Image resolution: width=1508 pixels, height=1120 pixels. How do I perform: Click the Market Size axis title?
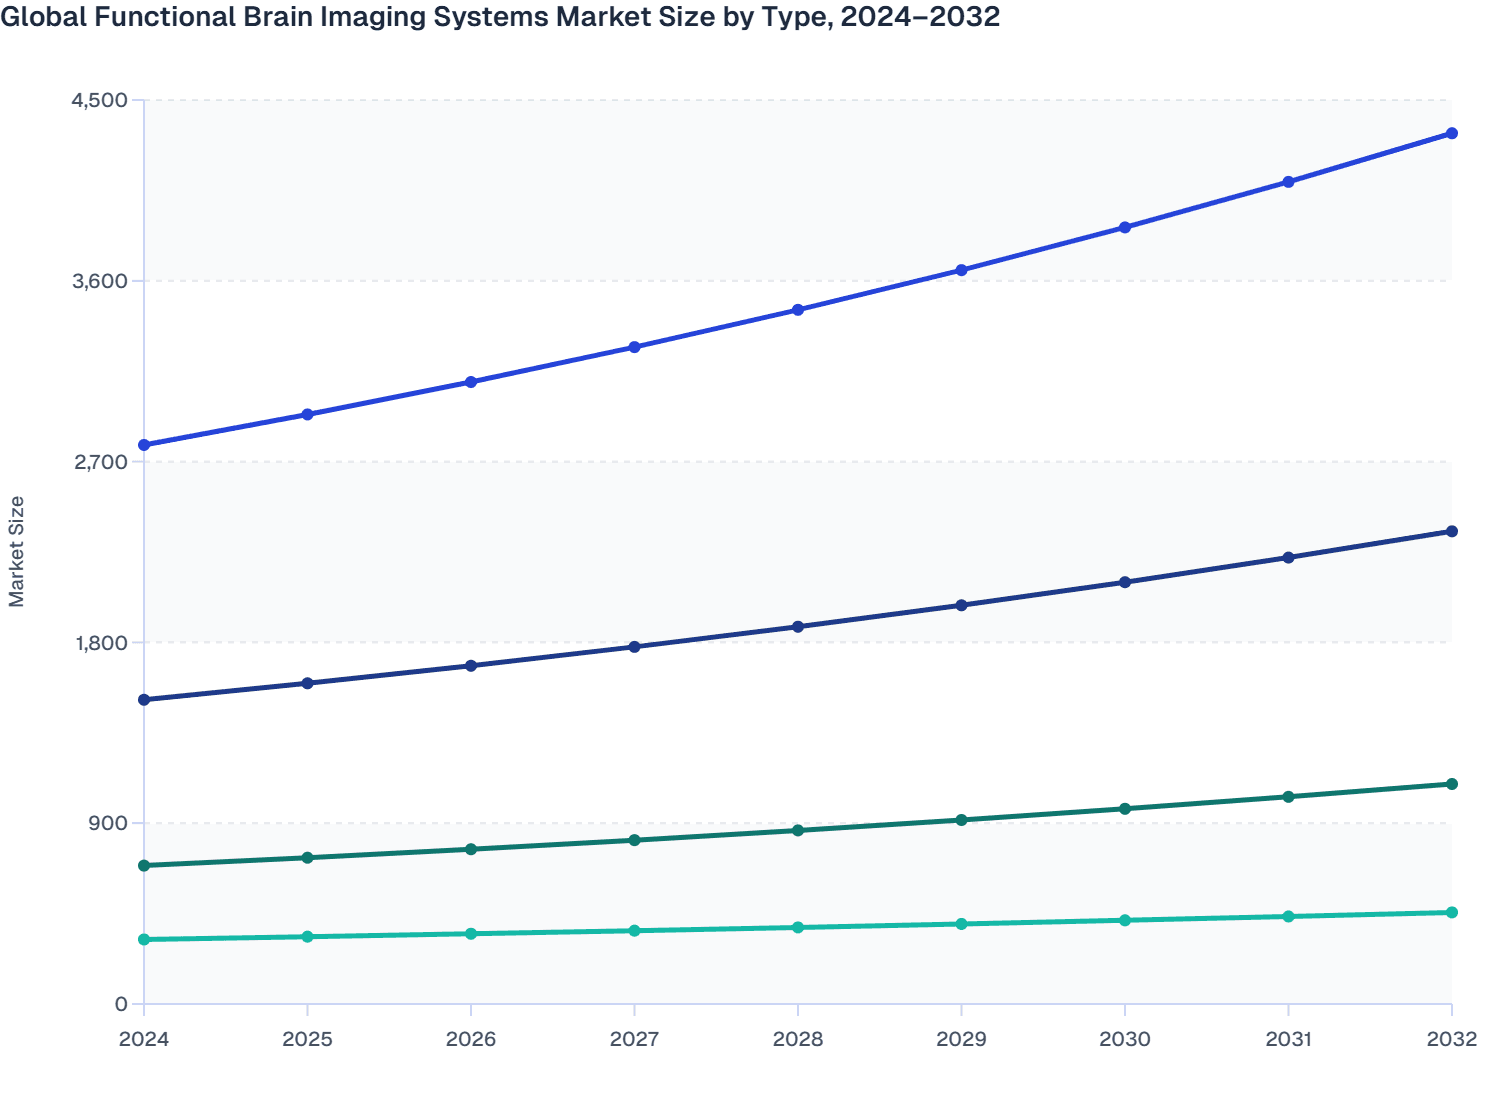(18, 550)
